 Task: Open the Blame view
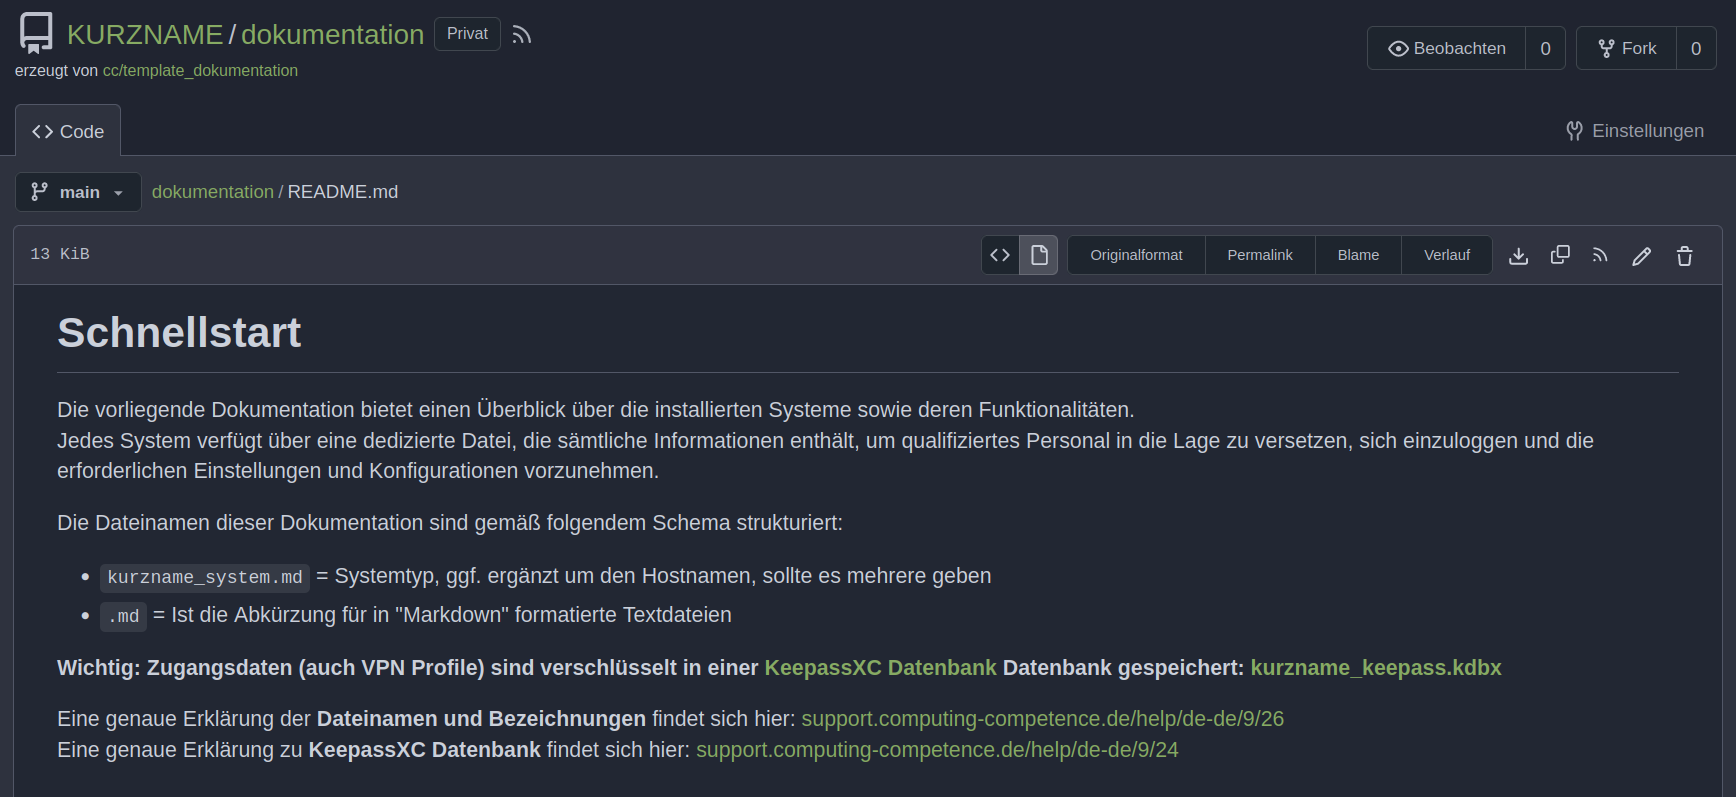click(1358, 255)
